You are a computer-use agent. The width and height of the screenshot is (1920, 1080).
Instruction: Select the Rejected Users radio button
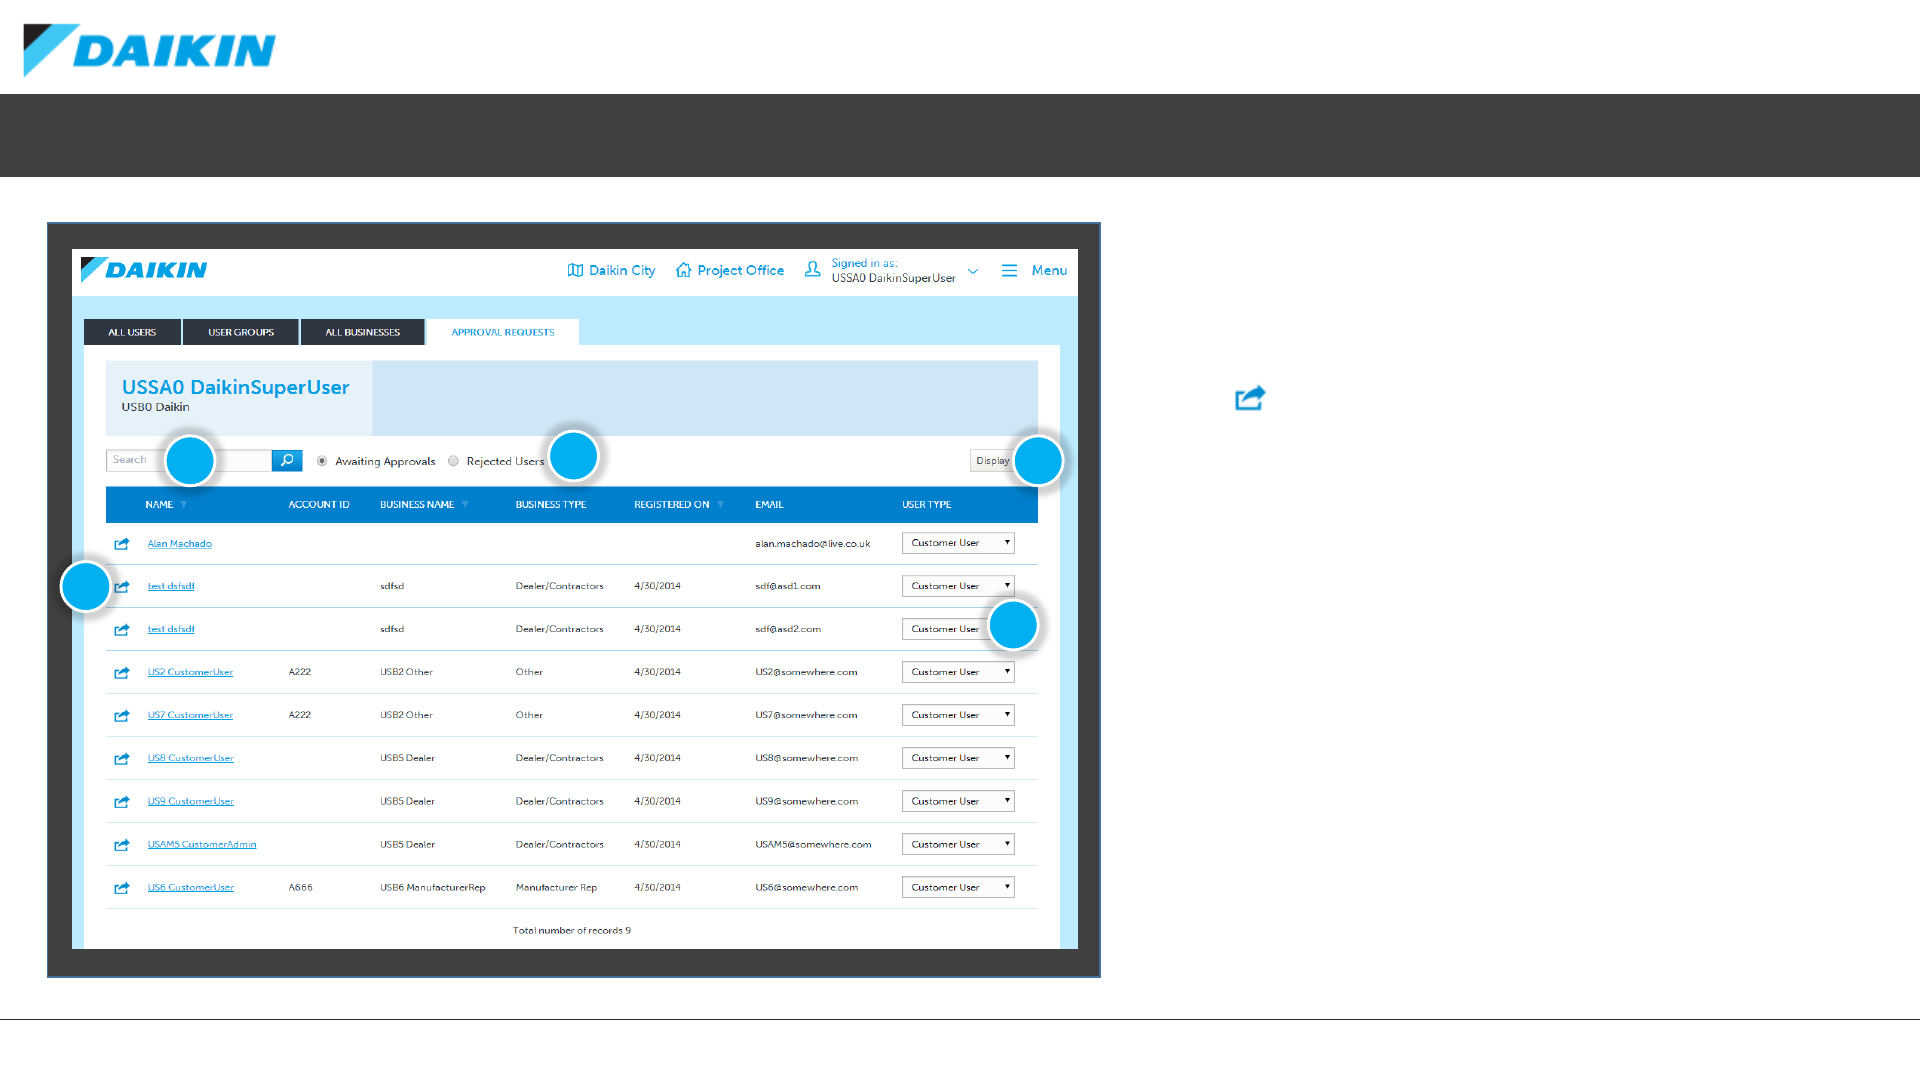coord(454,461)
